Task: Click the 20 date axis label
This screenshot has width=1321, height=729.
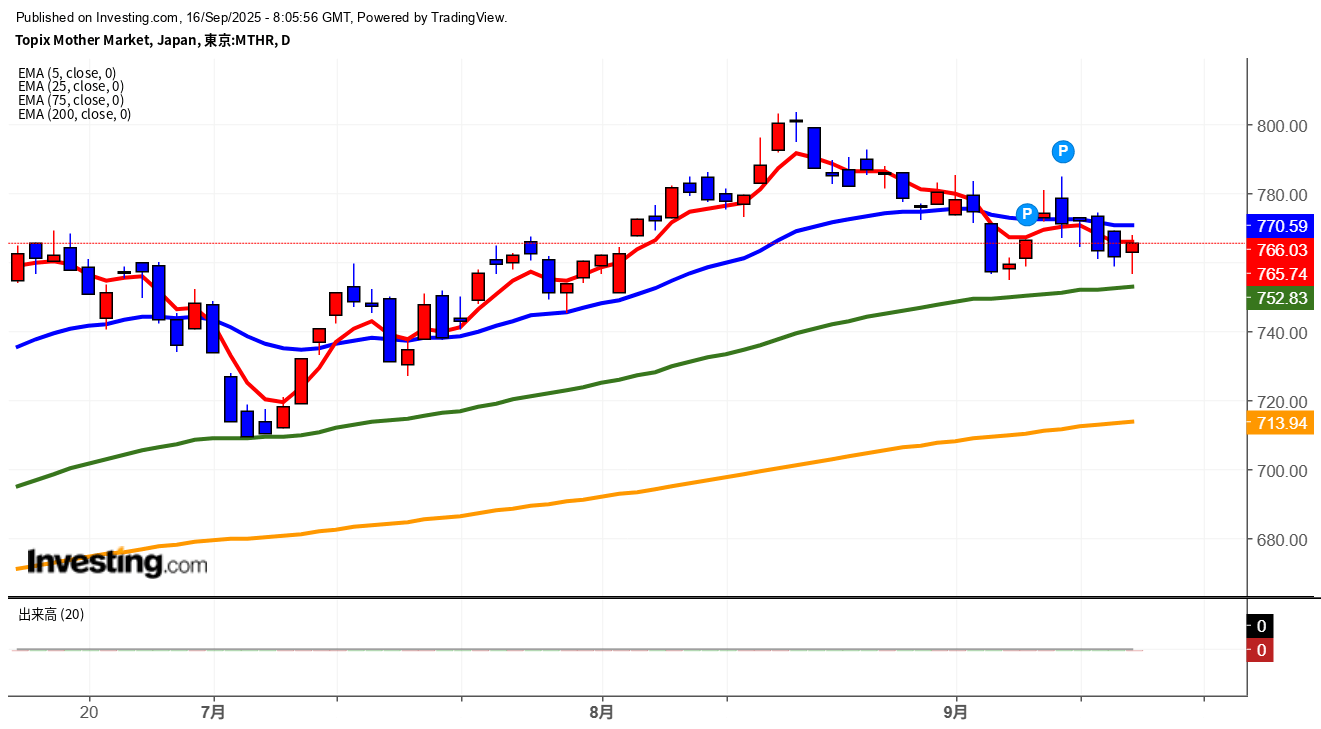Action: 89,713
